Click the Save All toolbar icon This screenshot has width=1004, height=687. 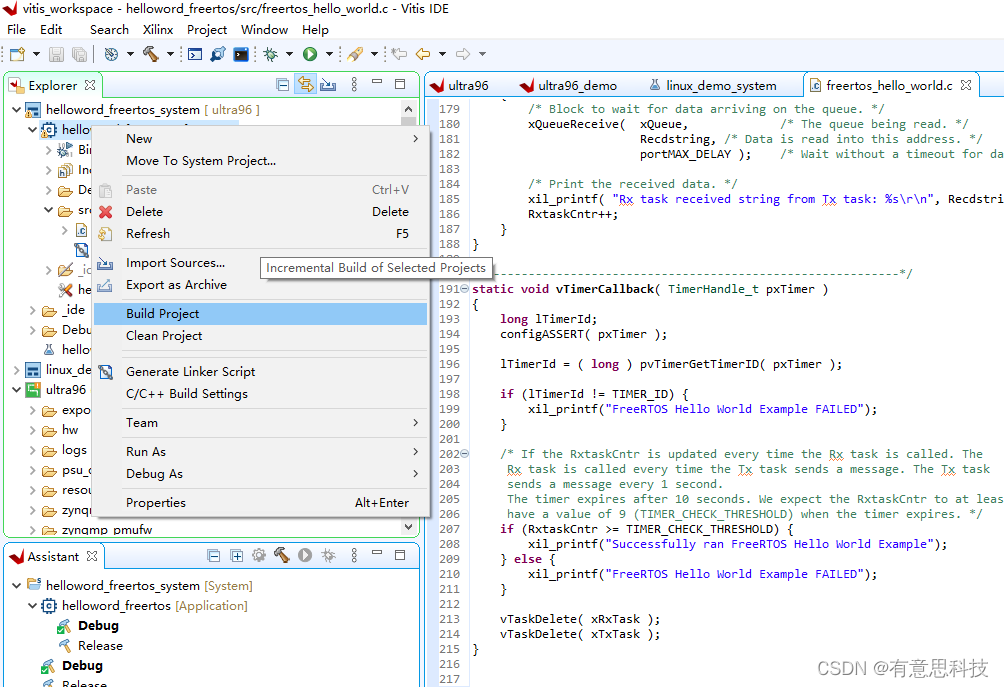click(79, 54)
